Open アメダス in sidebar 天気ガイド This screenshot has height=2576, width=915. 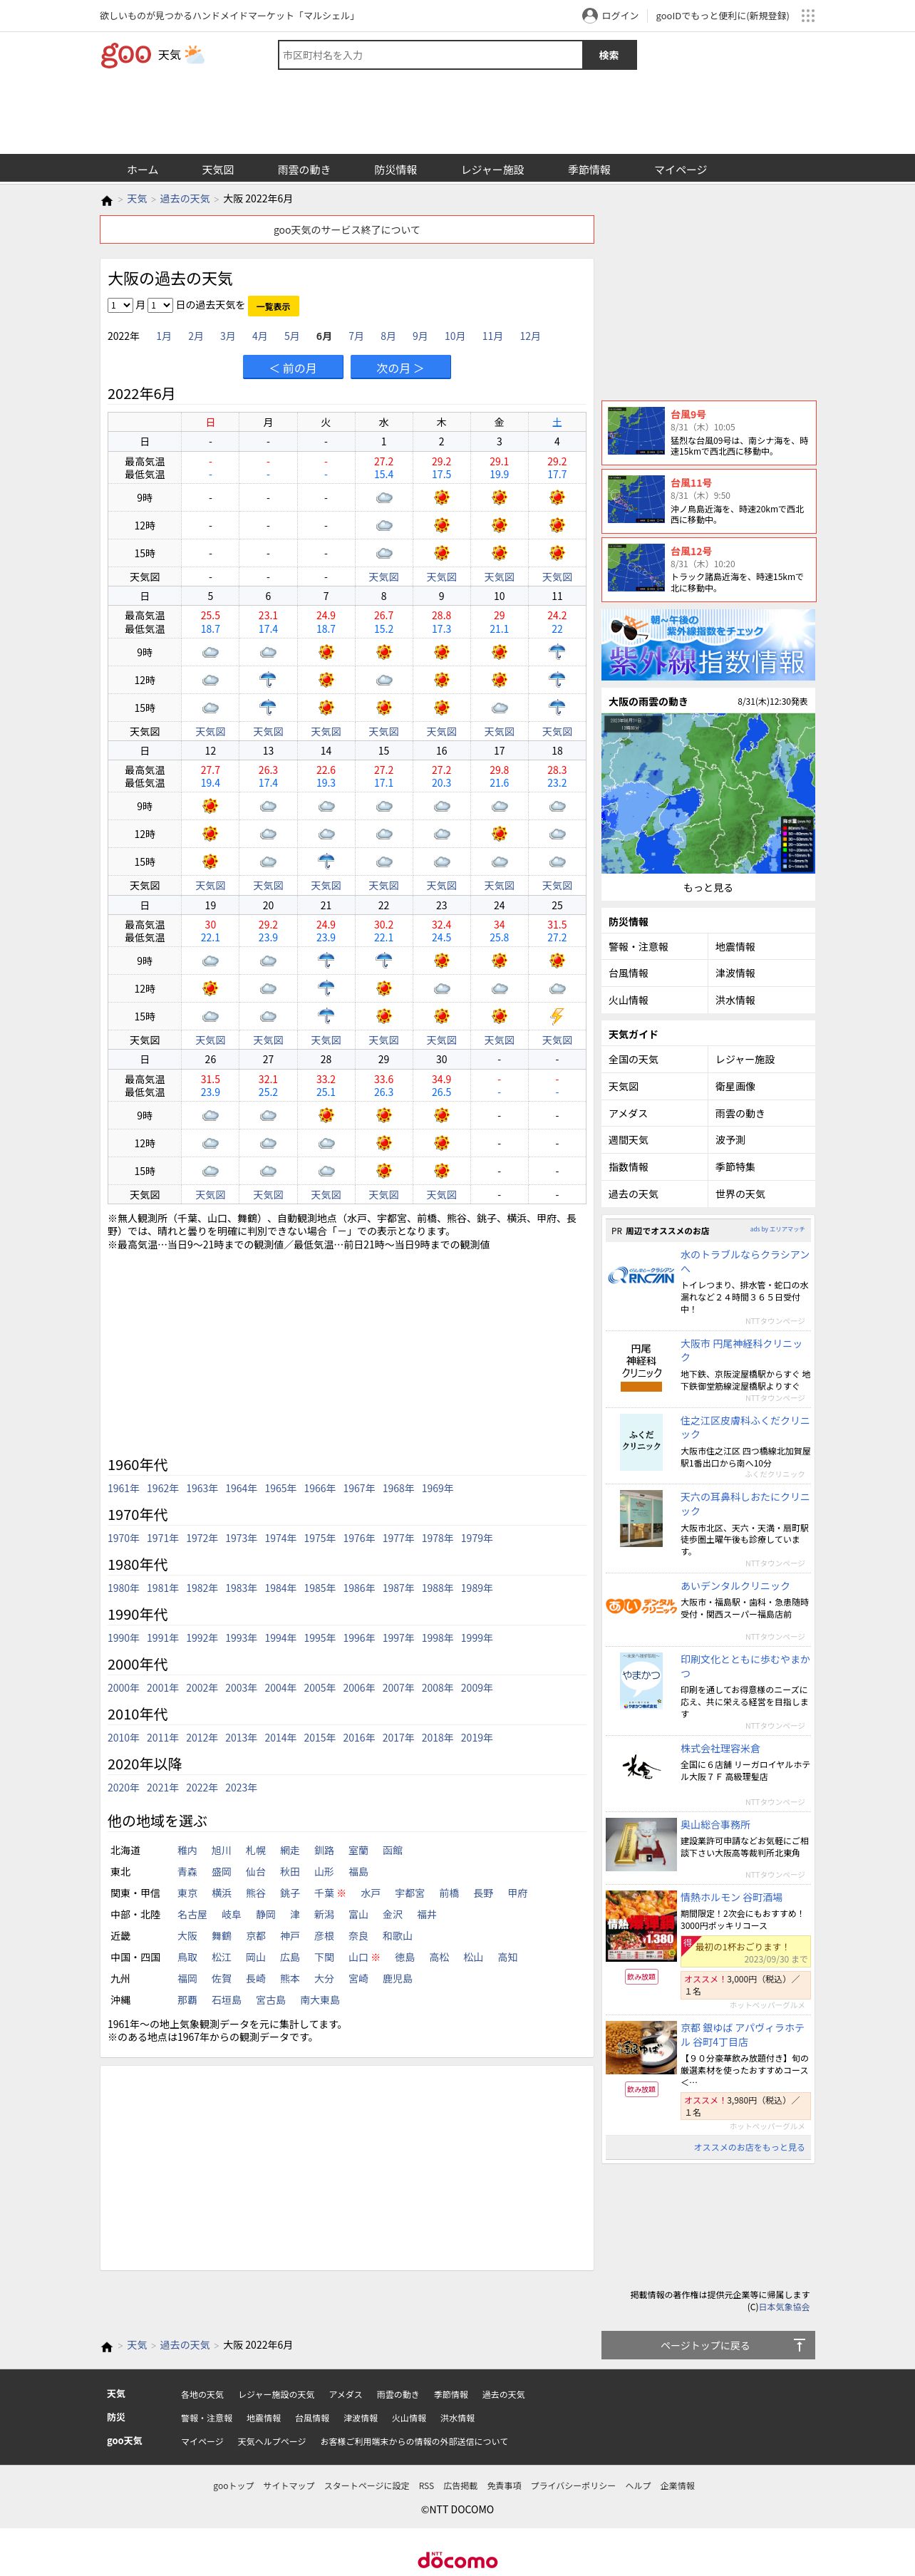tap(628, 1113)
